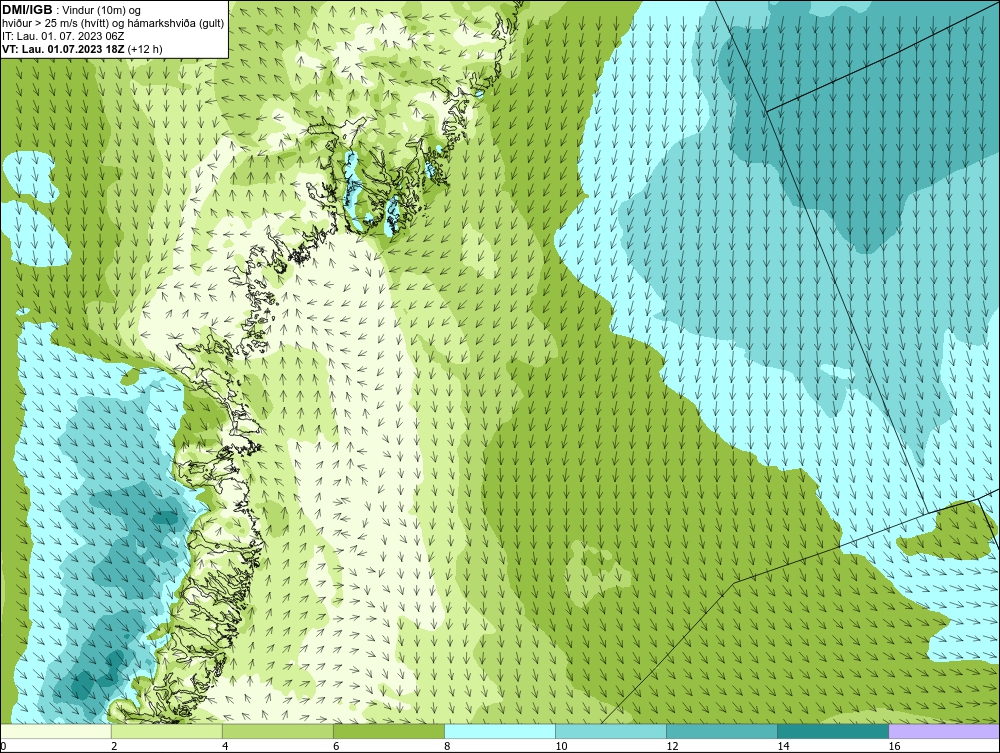
Task: Click the scale label 8
Action: pyautogui.click(x=446, y=746)
